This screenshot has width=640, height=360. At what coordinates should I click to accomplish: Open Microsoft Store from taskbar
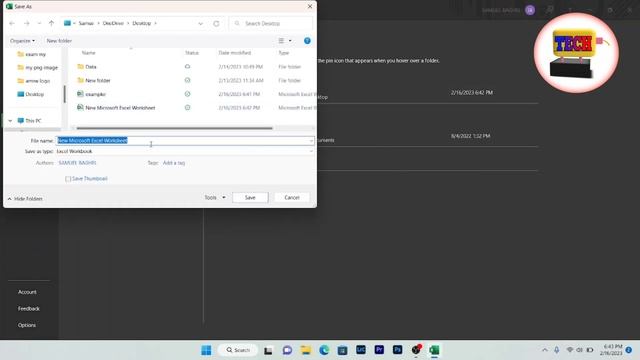pos(342,350)
